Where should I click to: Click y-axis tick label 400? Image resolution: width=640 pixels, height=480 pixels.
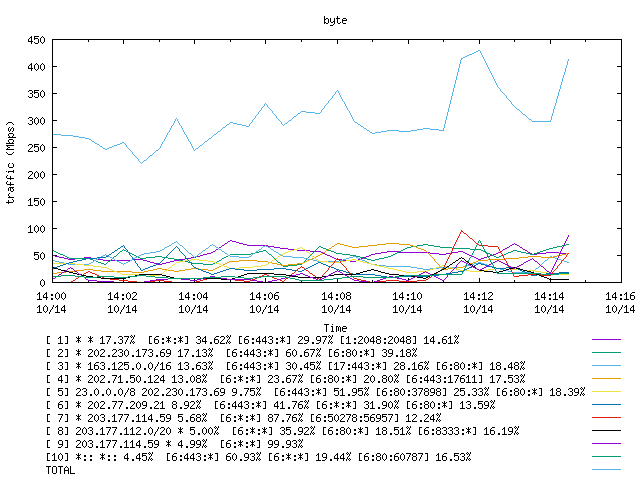pos(36,67)
